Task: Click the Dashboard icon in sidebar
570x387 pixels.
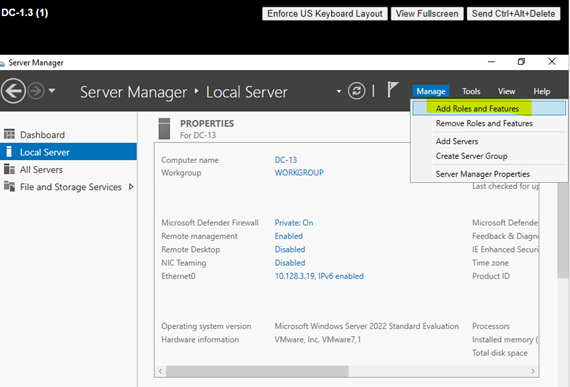Action: [x=9, y=134]
